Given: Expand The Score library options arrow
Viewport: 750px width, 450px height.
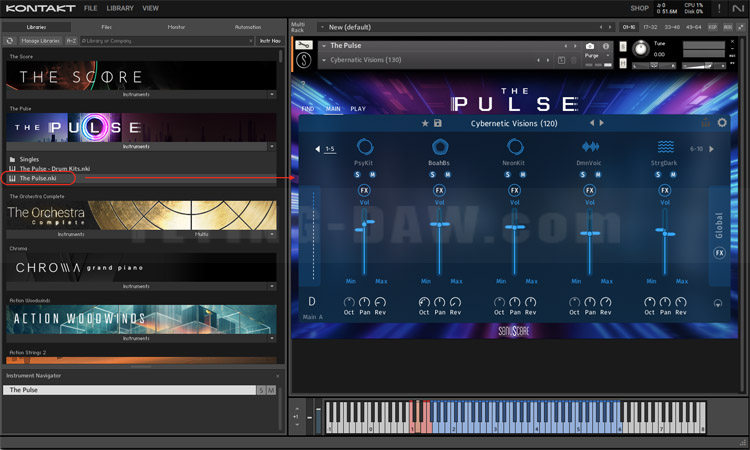Looking at the screenshot, I should pos(272,94).
